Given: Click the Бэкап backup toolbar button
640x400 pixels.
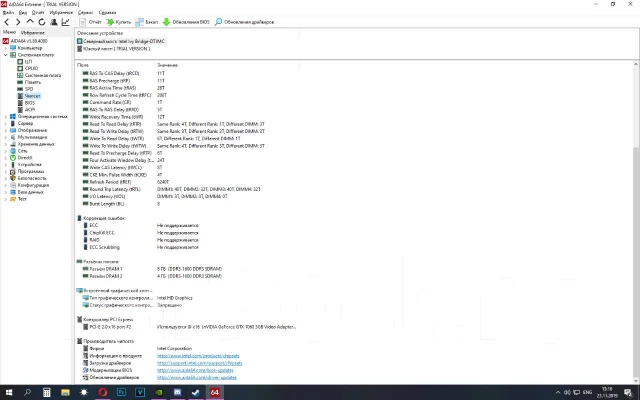Looking at the screenshot, I should [147, 22].
